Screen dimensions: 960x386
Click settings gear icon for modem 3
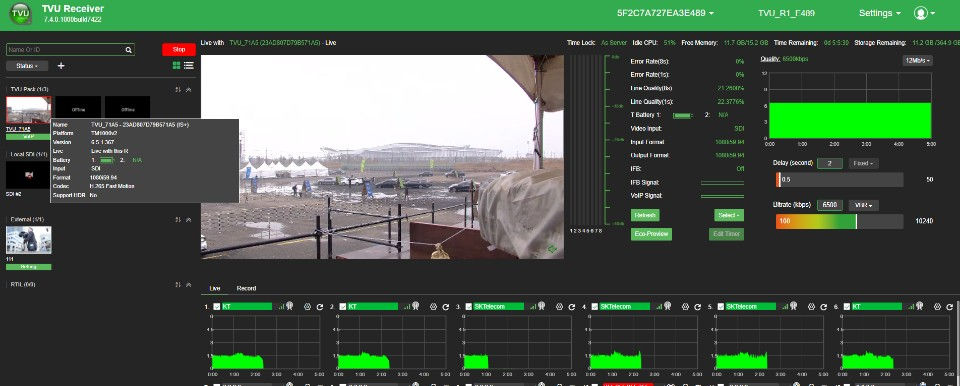point(560,306)
